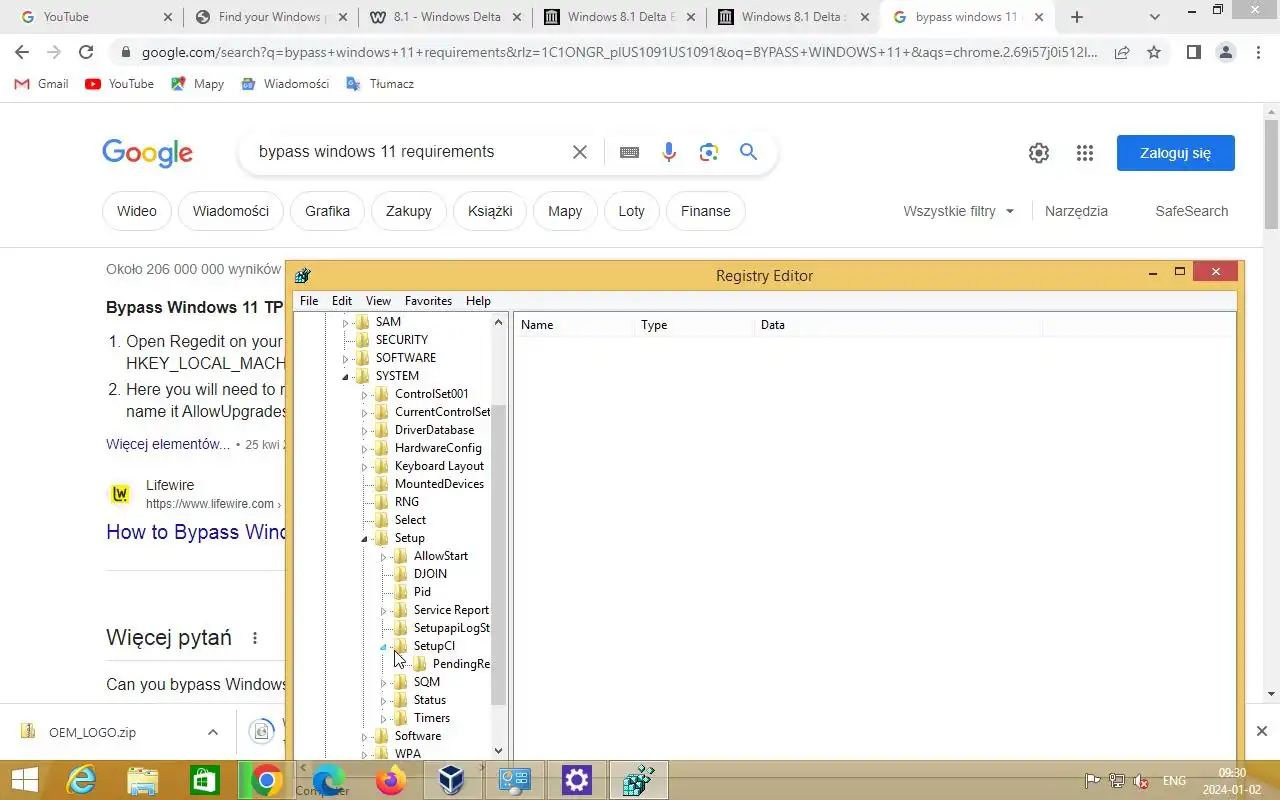Image resolution: width=1280 pixels, height=800 pixels.
Task: Expand the SAM hive
Action: pos(346,322)
